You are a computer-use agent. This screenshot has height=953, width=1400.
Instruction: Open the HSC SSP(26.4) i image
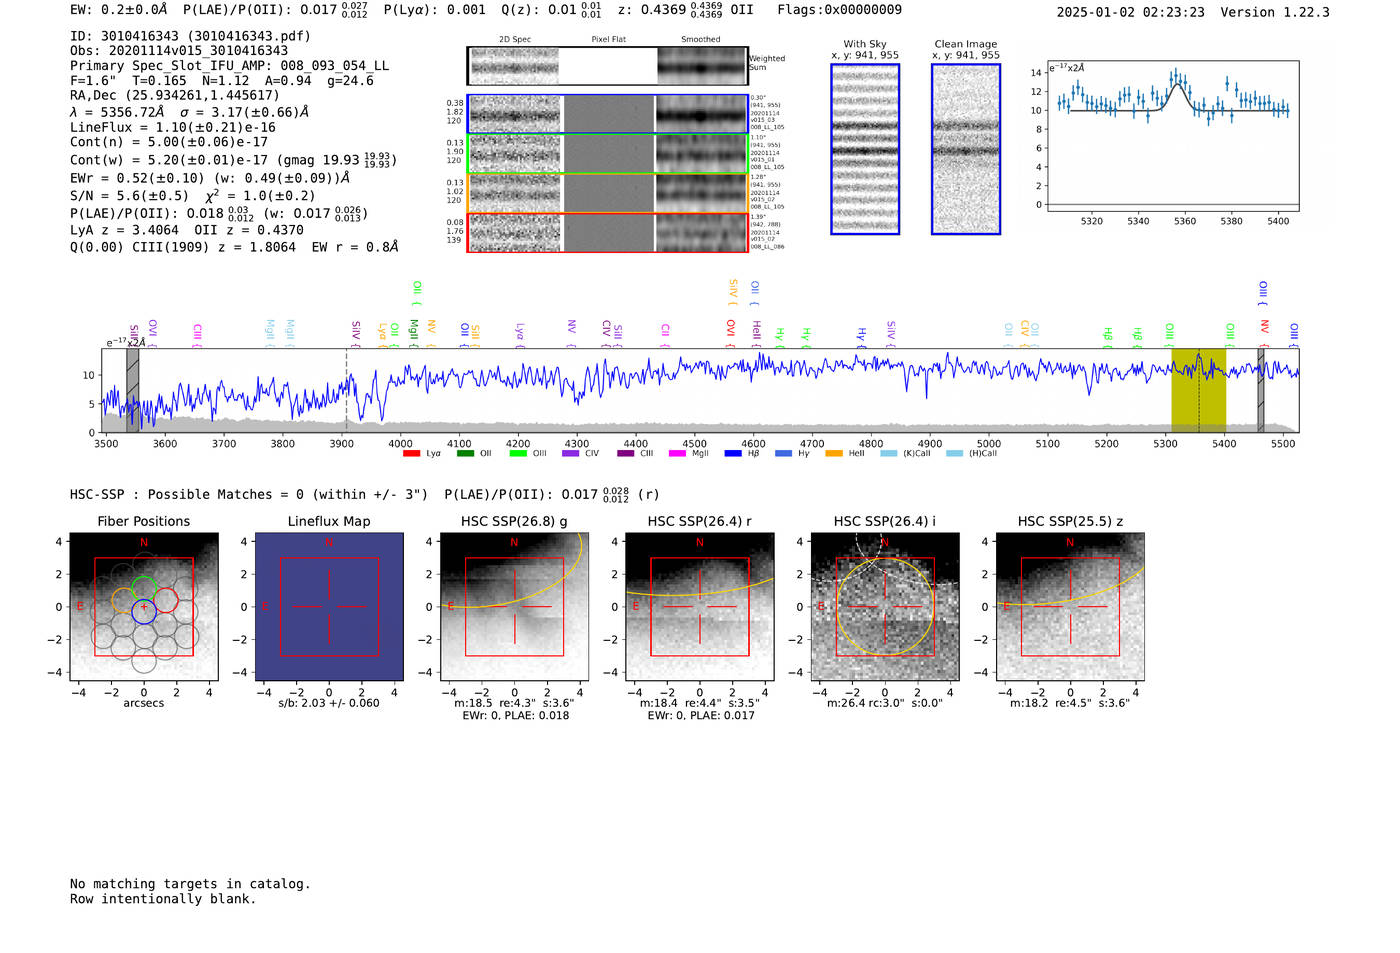[x=885, y=607]
